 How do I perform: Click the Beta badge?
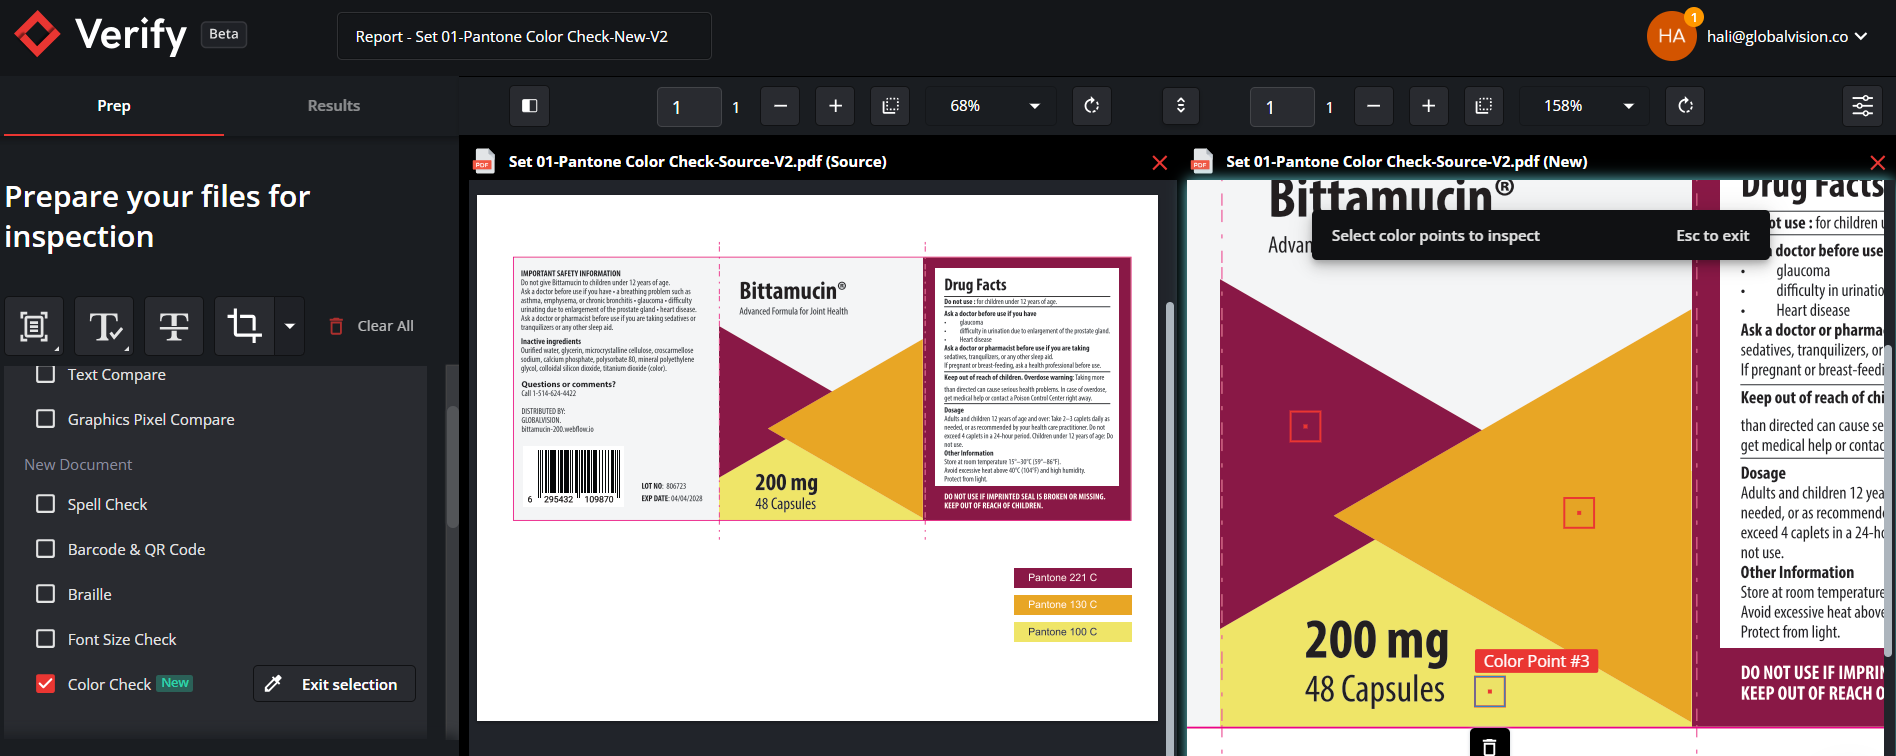(224, 34)
